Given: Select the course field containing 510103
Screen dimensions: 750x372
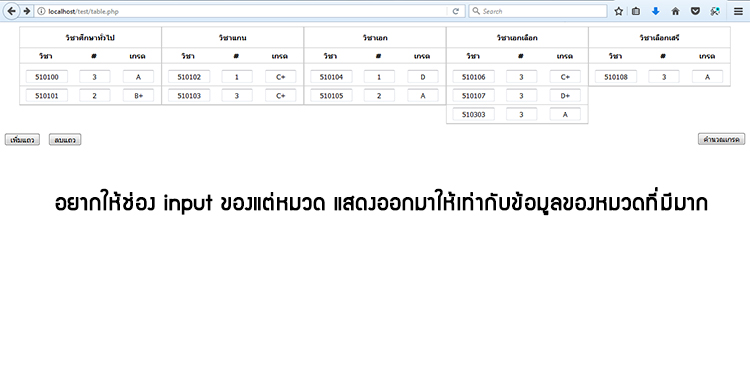Looking at the screenshot, I should pos(189,96).
